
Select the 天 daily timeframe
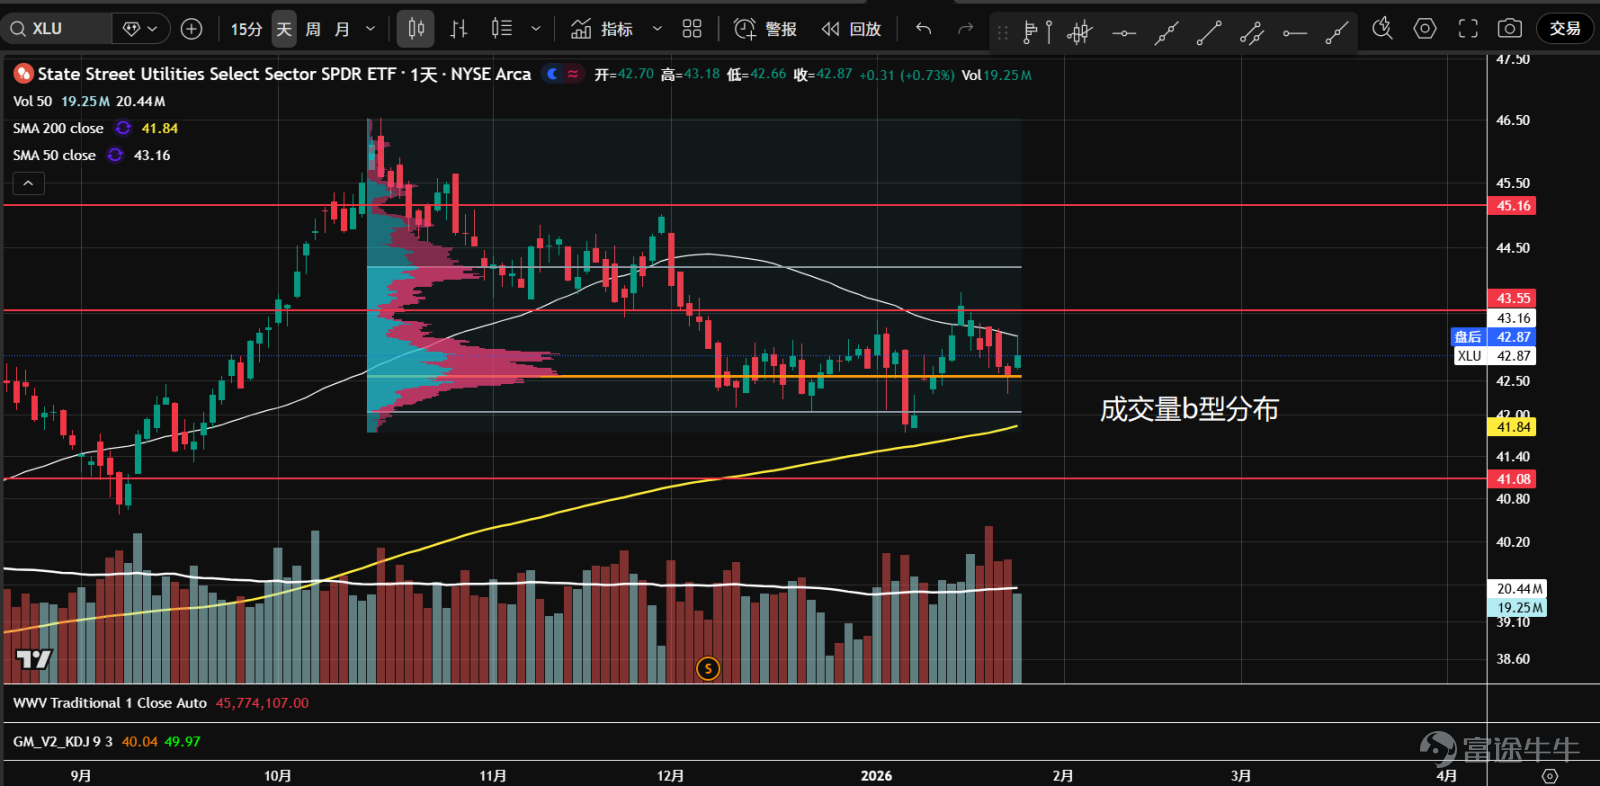(285, 29)
